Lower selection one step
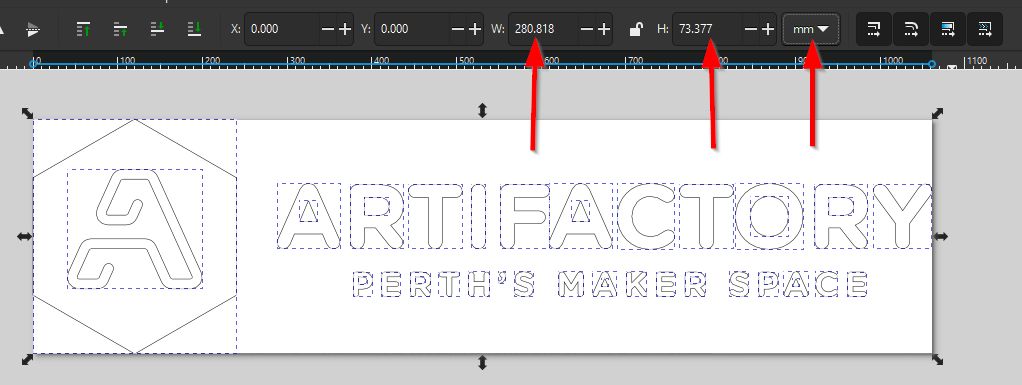 158,29
